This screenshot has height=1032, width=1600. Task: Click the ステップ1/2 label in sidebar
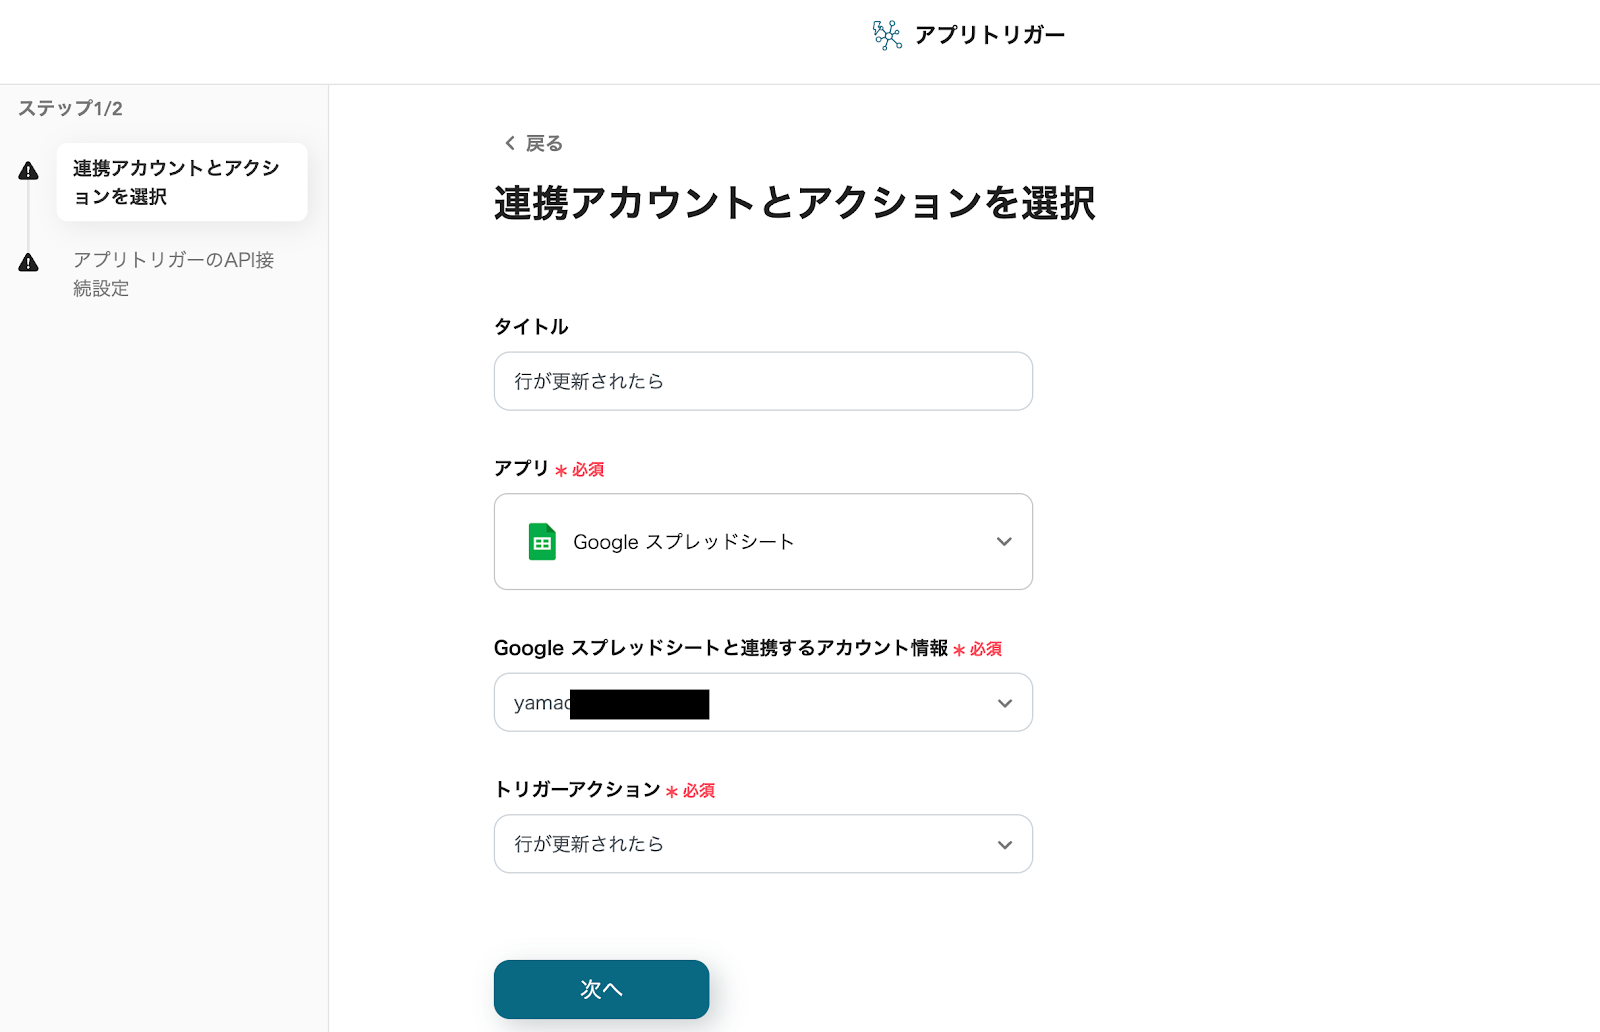click(70, 108)
